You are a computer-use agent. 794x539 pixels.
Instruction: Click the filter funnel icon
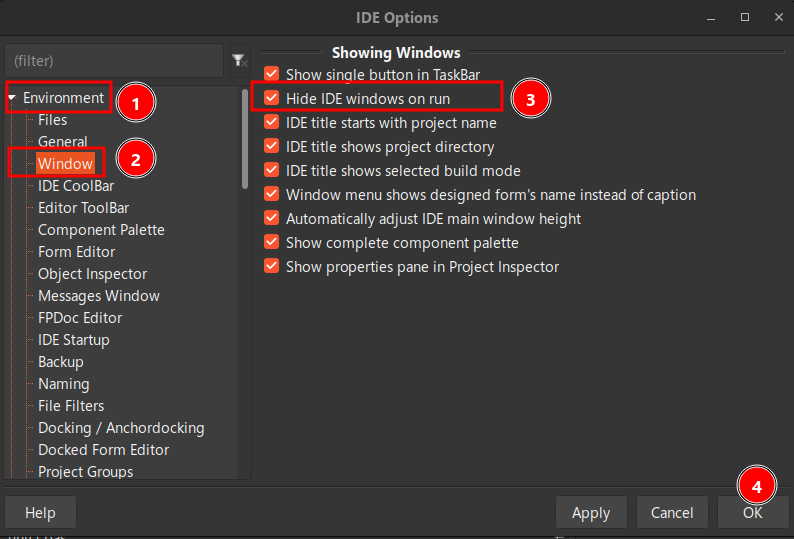click(238, 61)
